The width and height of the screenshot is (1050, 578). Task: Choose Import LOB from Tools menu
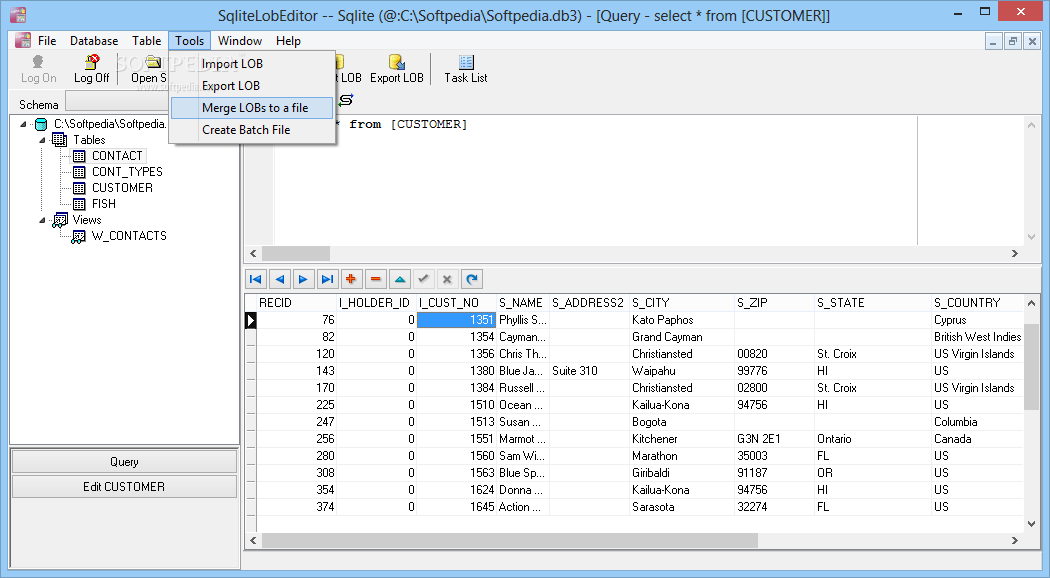pos(252,64)
